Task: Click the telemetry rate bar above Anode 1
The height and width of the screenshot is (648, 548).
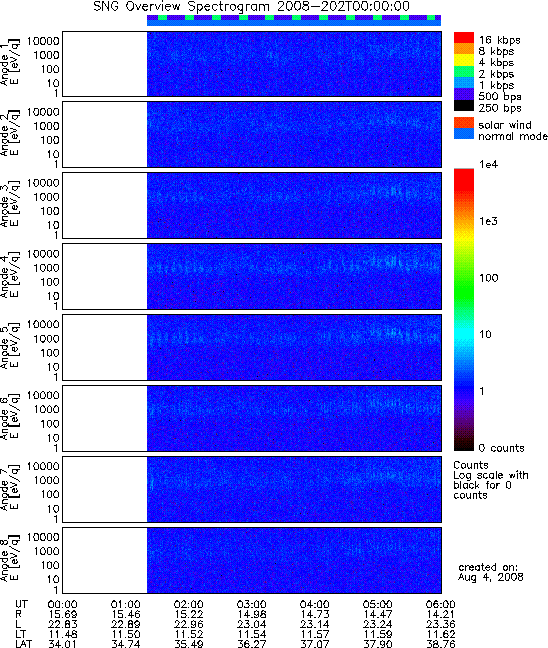Action: (294, 18)
